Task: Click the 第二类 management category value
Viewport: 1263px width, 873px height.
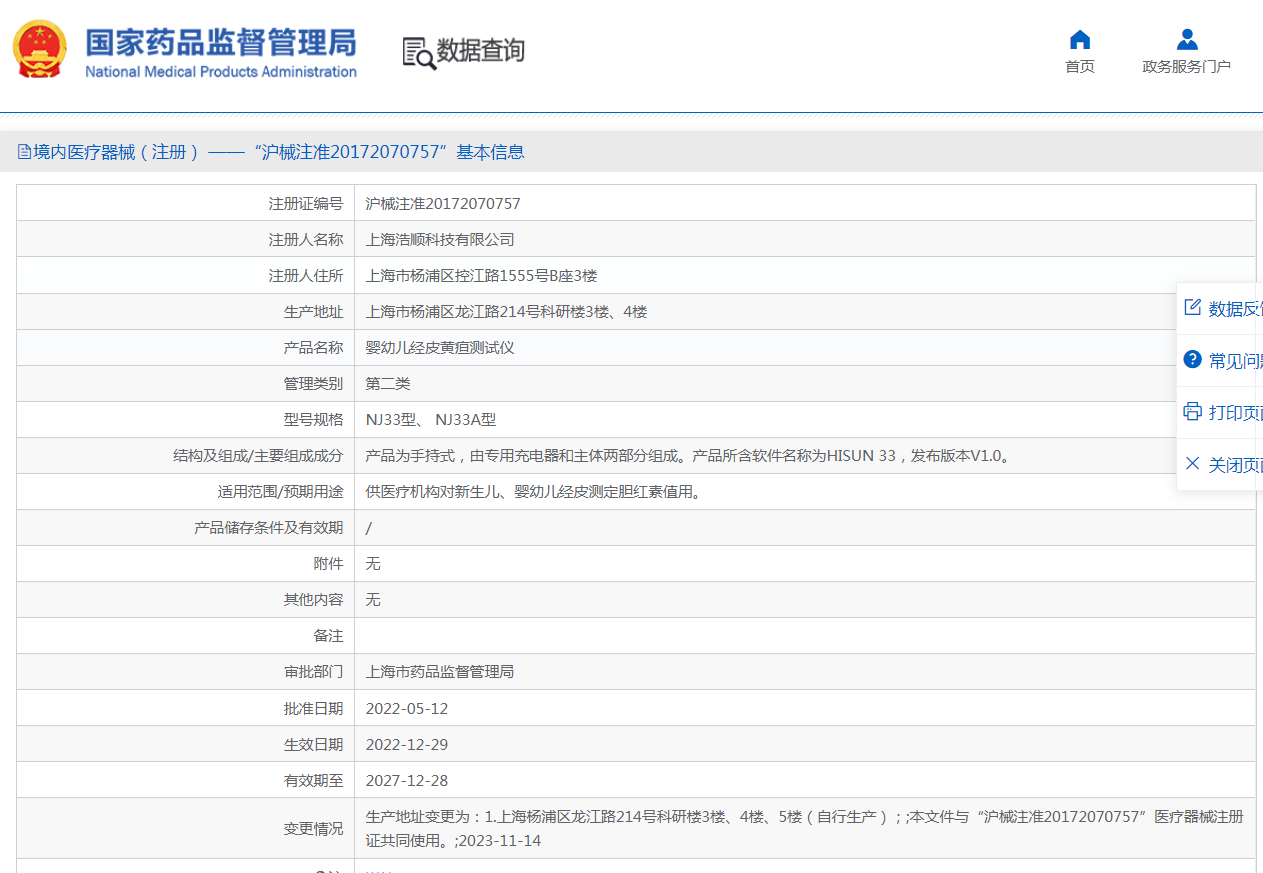Action: pos(388,383)
